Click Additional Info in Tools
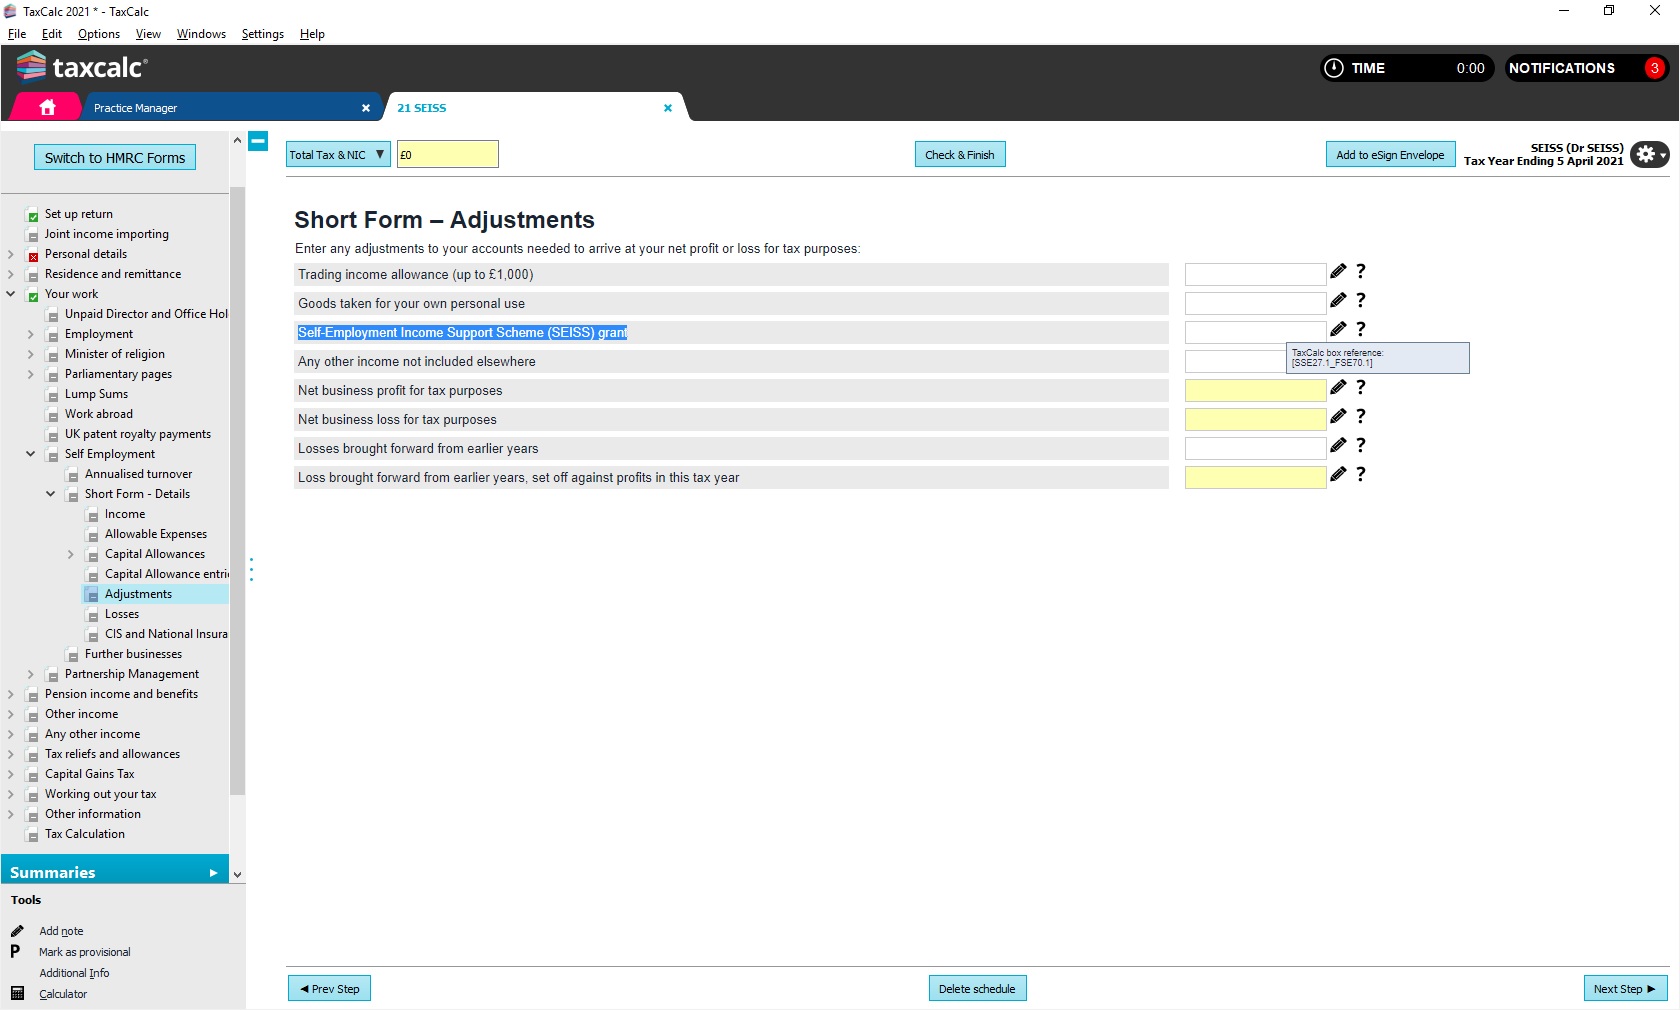 click(74, 973)
